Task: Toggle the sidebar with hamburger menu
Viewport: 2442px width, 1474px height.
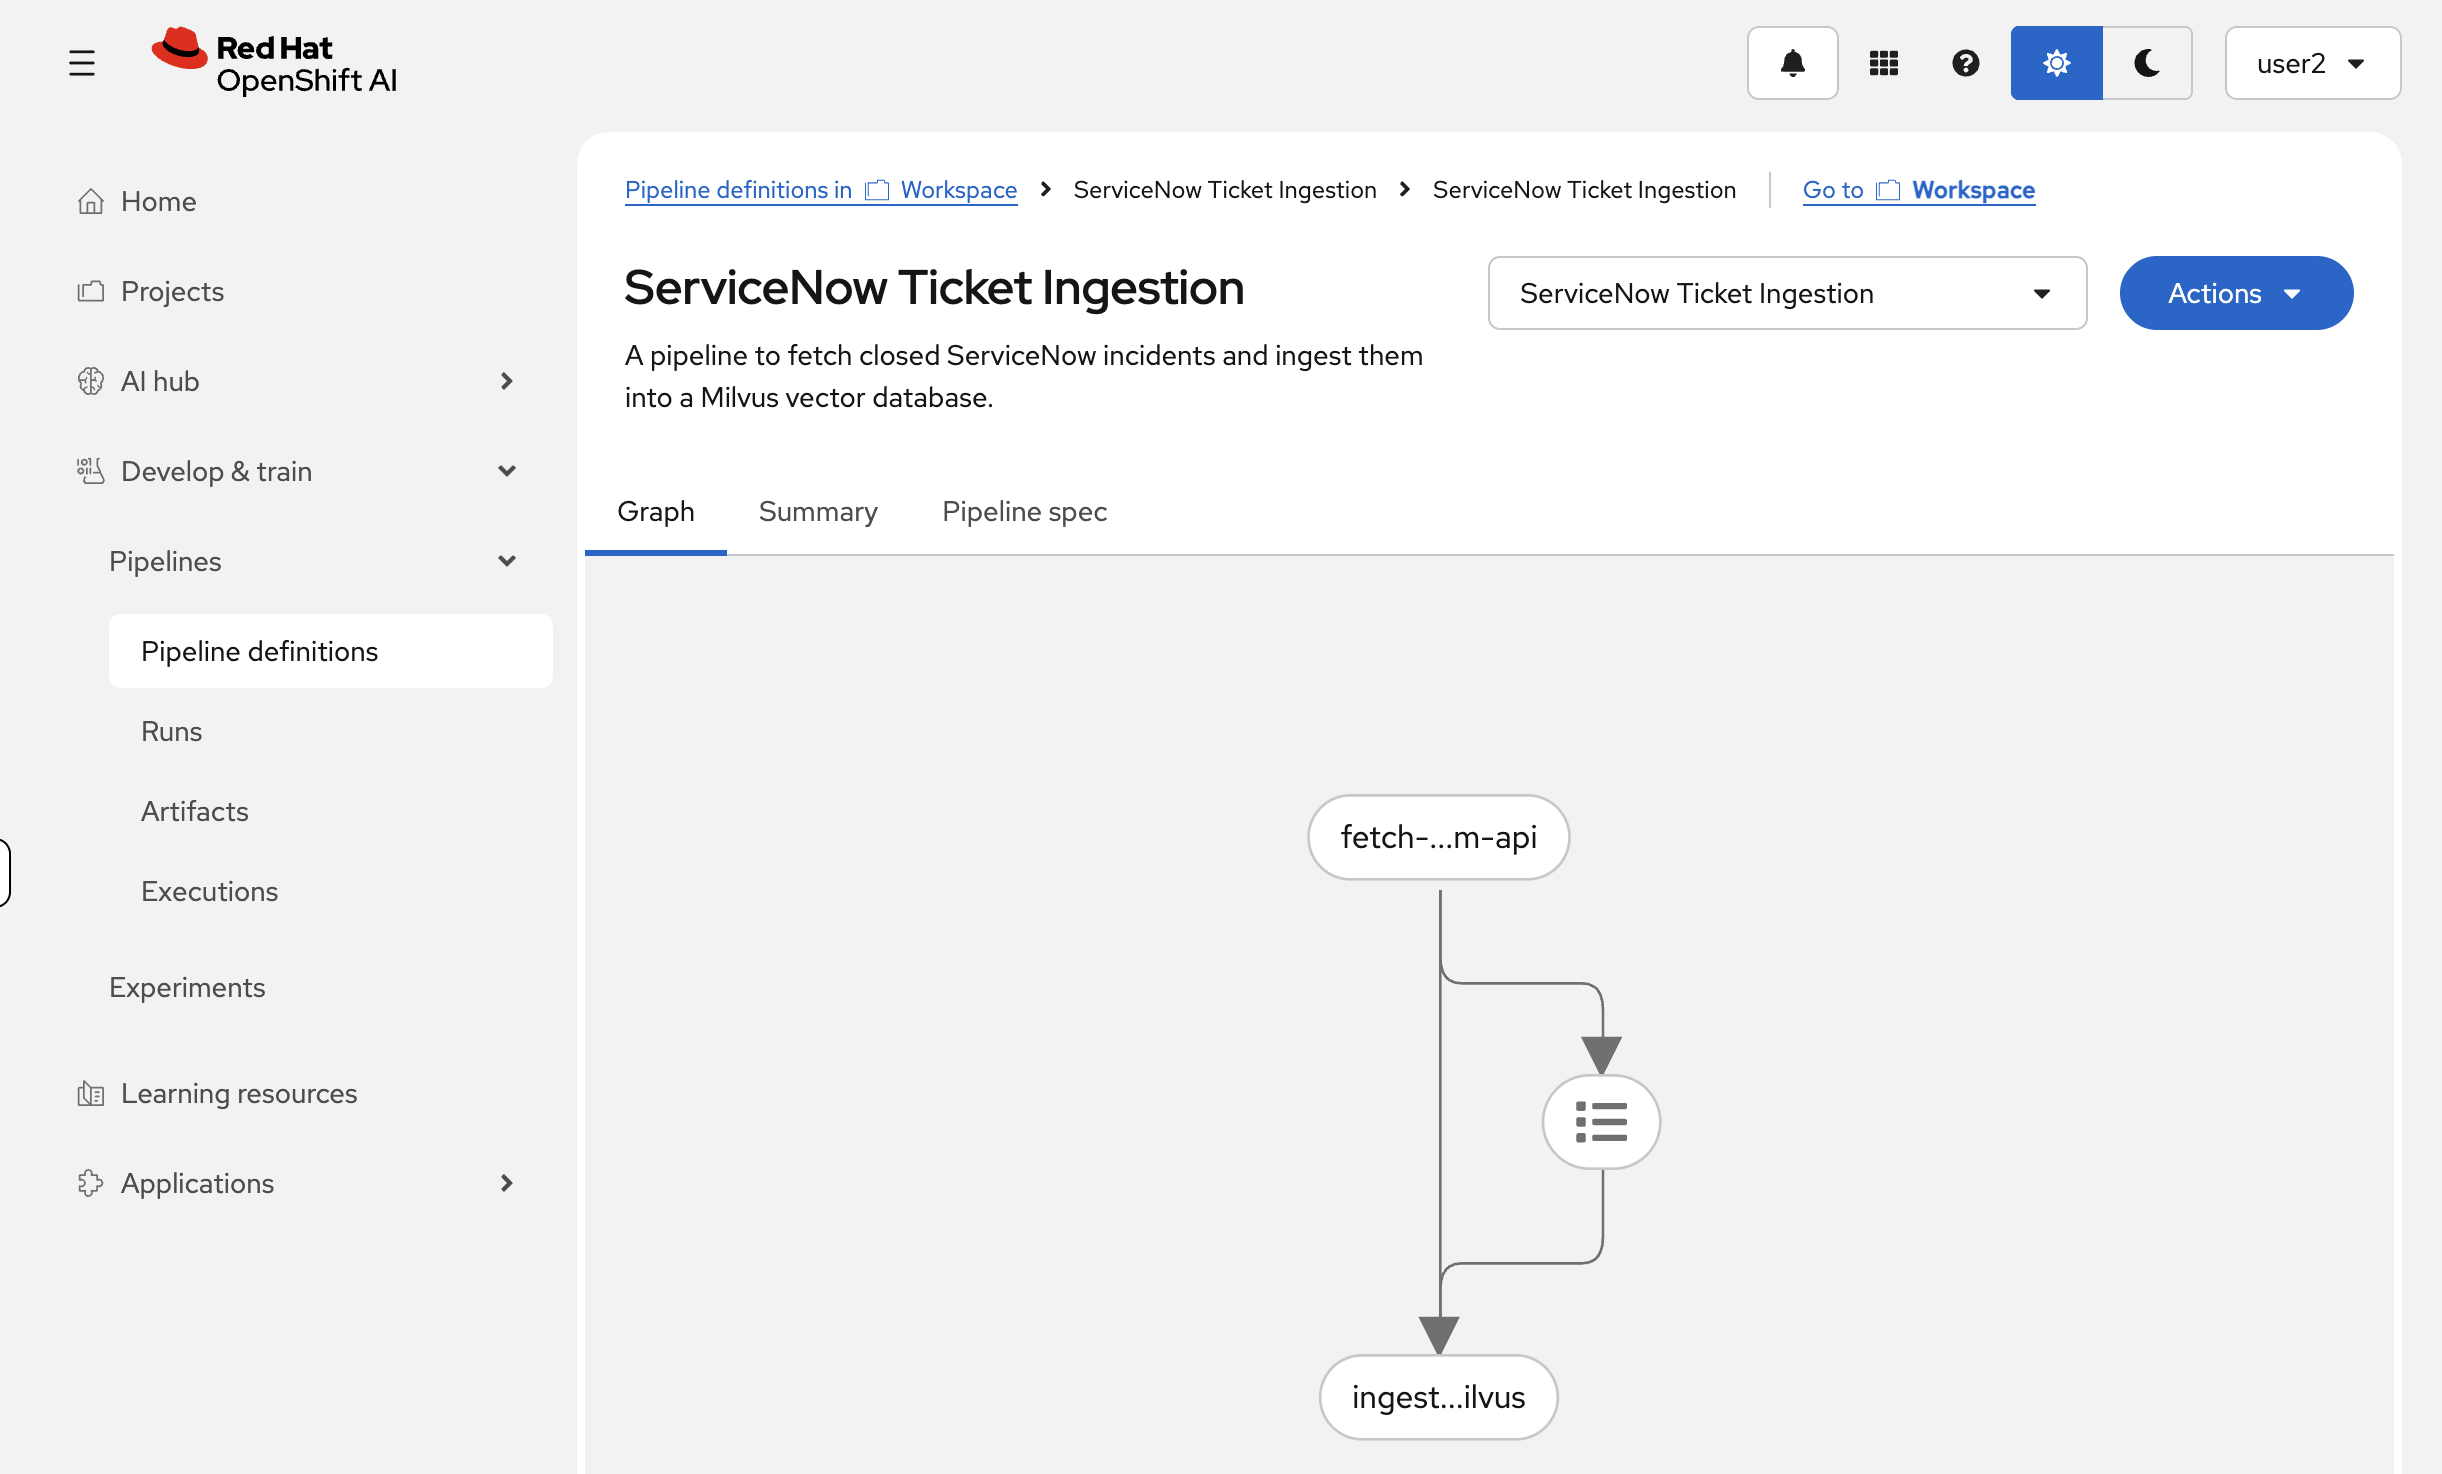Action: coord(82,62)
